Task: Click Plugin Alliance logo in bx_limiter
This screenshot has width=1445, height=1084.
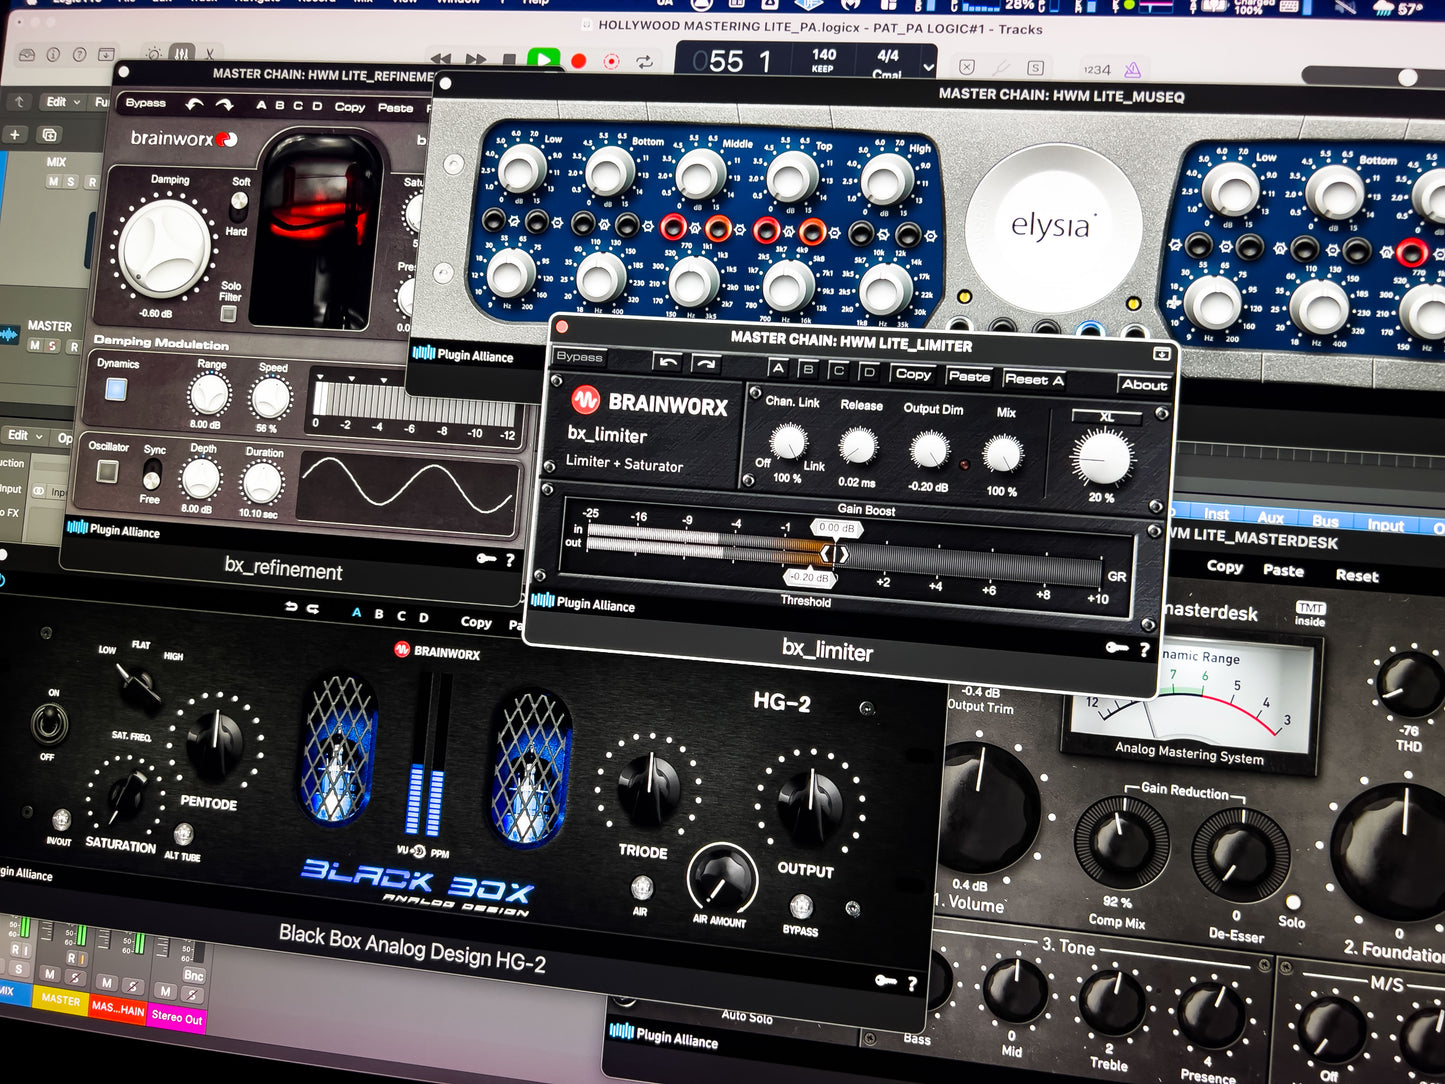Action: point(583,603)
